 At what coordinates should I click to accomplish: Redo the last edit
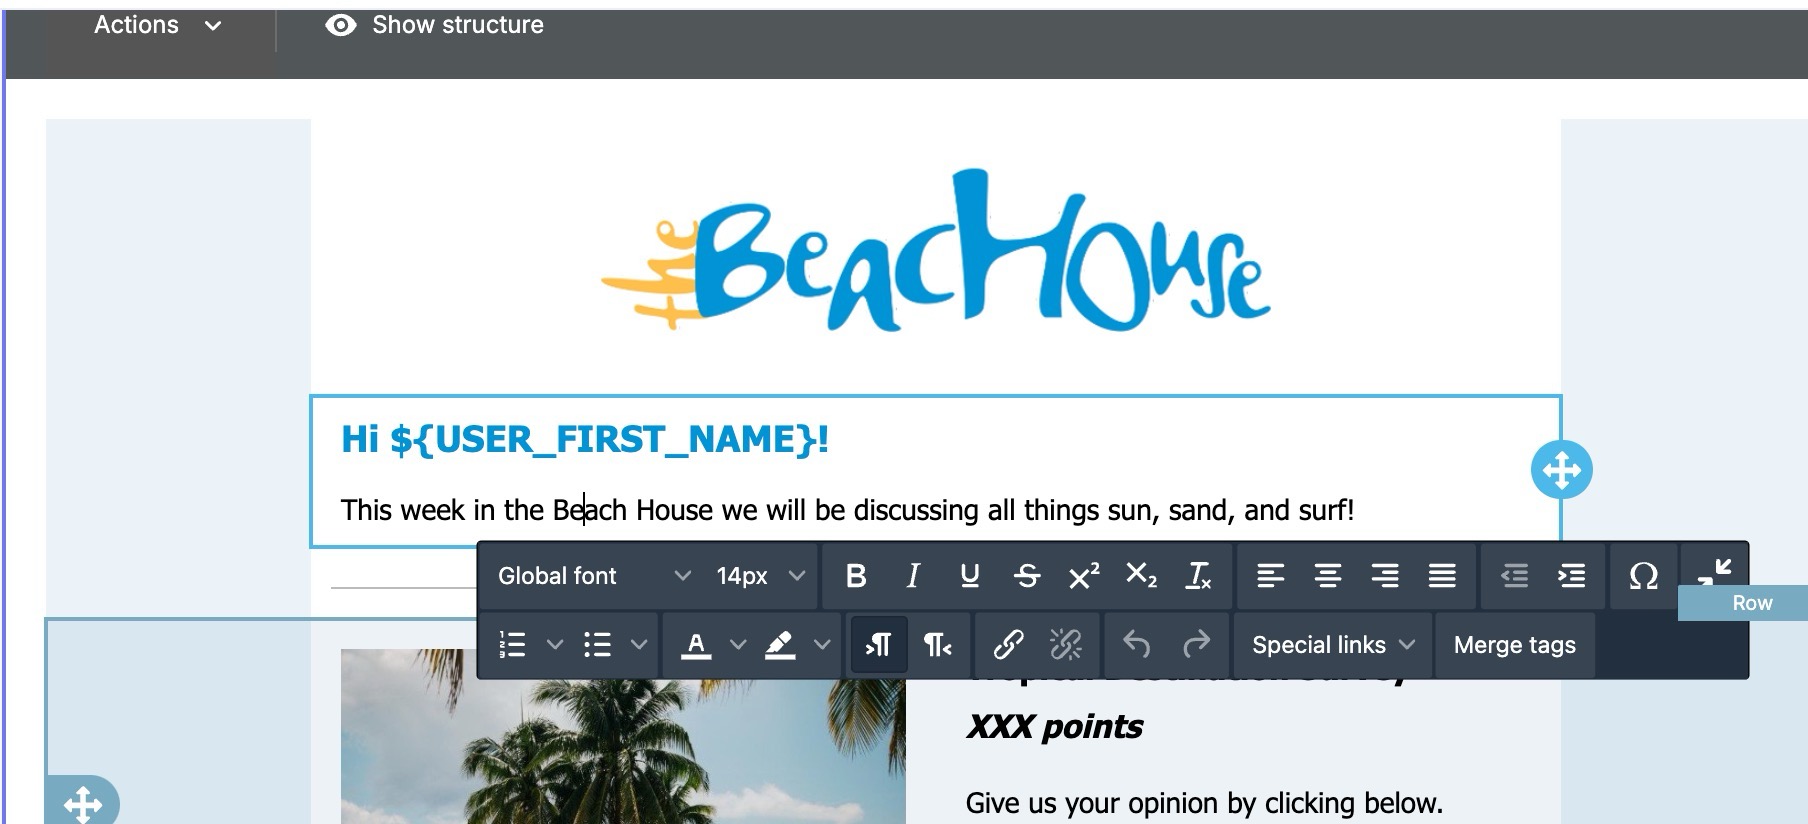point(1196,645)
